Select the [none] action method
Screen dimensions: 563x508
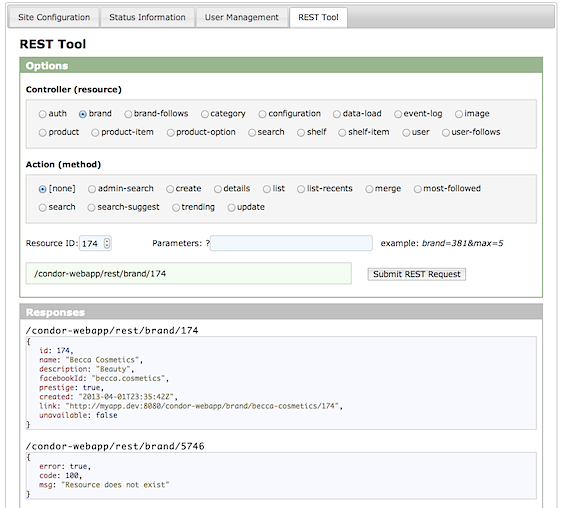coord(42,189)
